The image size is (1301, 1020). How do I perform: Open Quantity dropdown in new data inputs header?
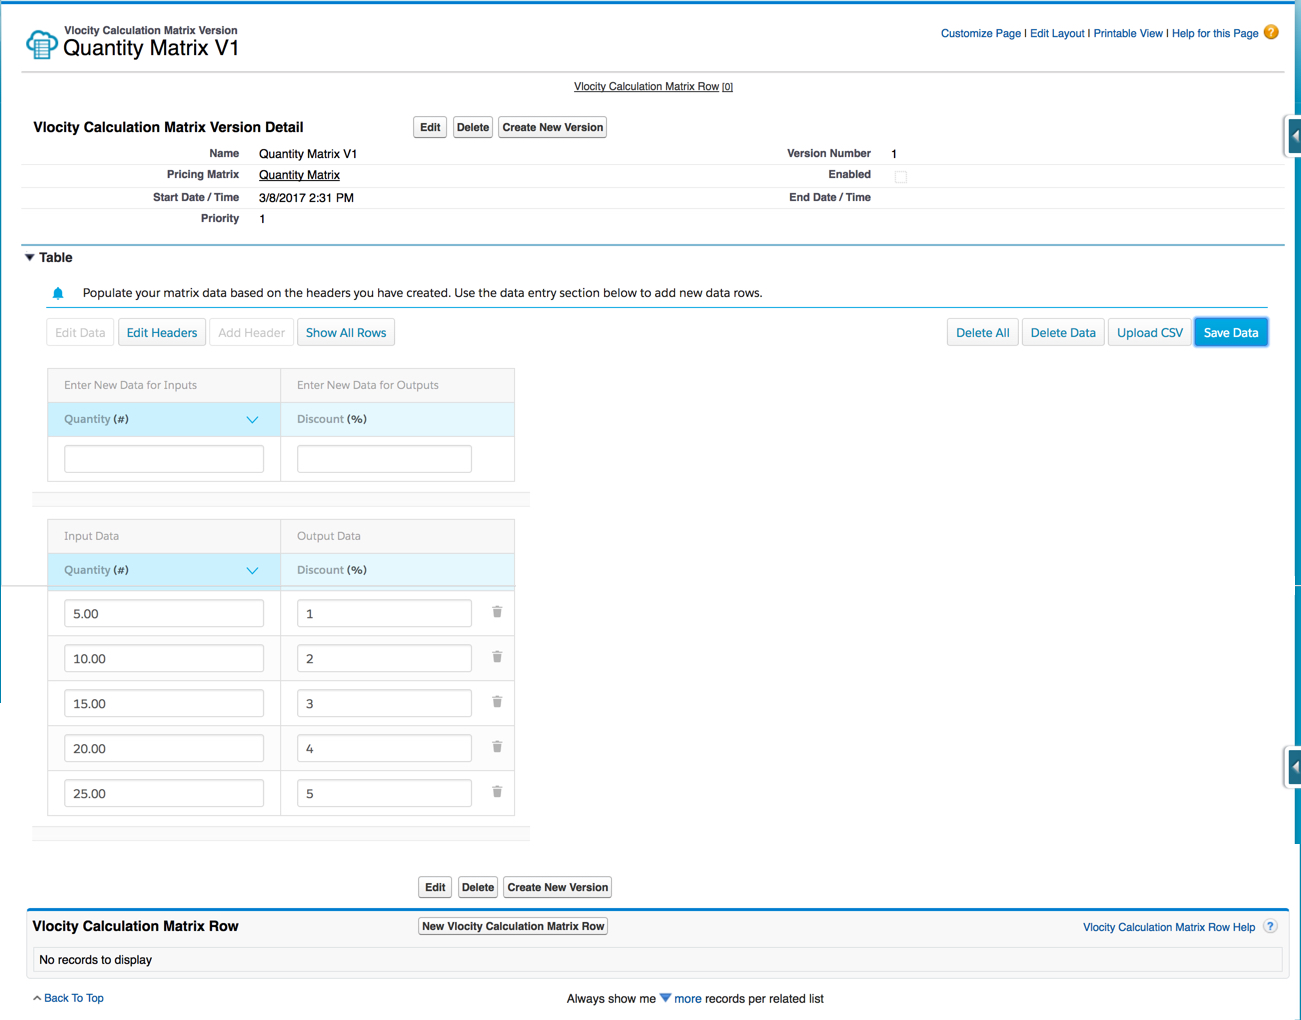[252, 420]
